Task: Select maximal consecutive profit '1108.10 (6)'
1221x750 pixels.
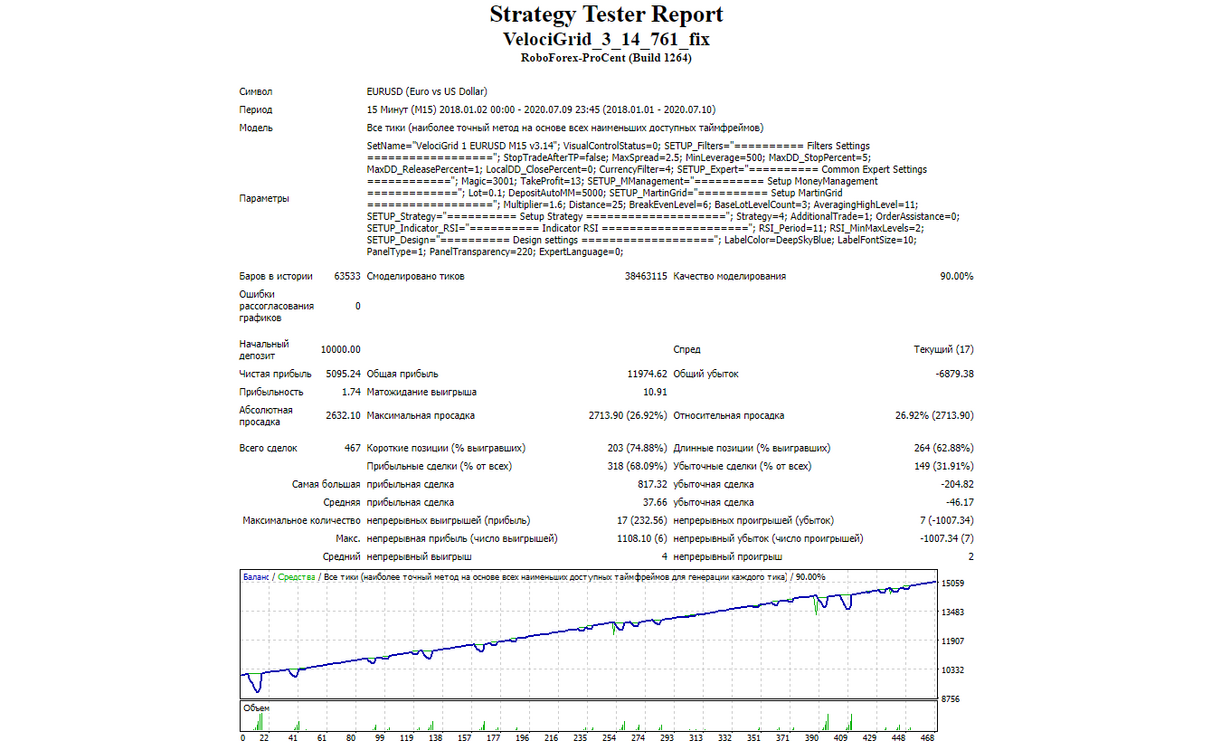Action: click(641, 538)
